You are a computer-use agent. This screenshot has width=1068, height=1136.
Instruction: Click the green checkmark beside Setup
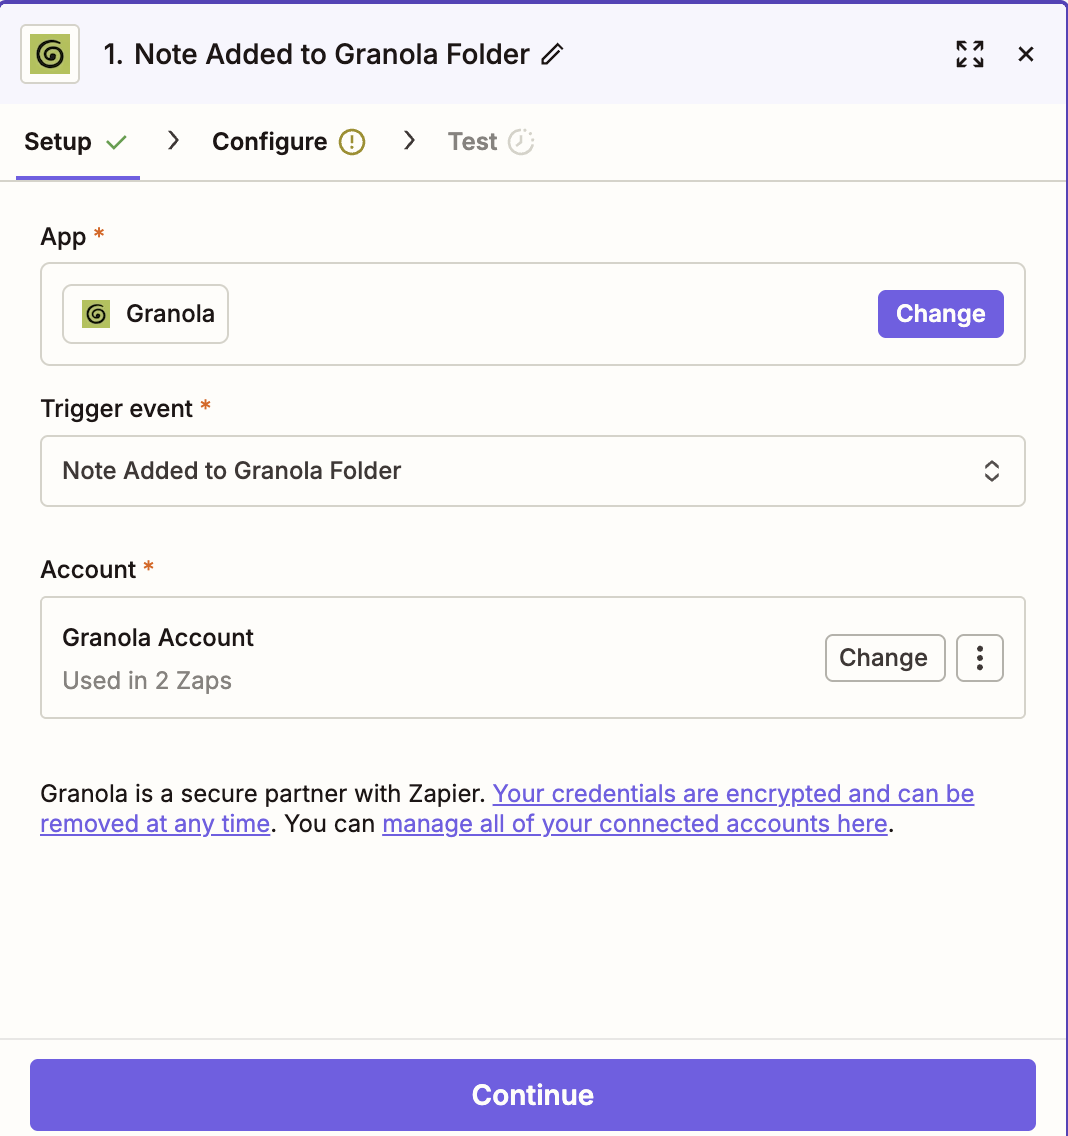[x=117, y=142]
